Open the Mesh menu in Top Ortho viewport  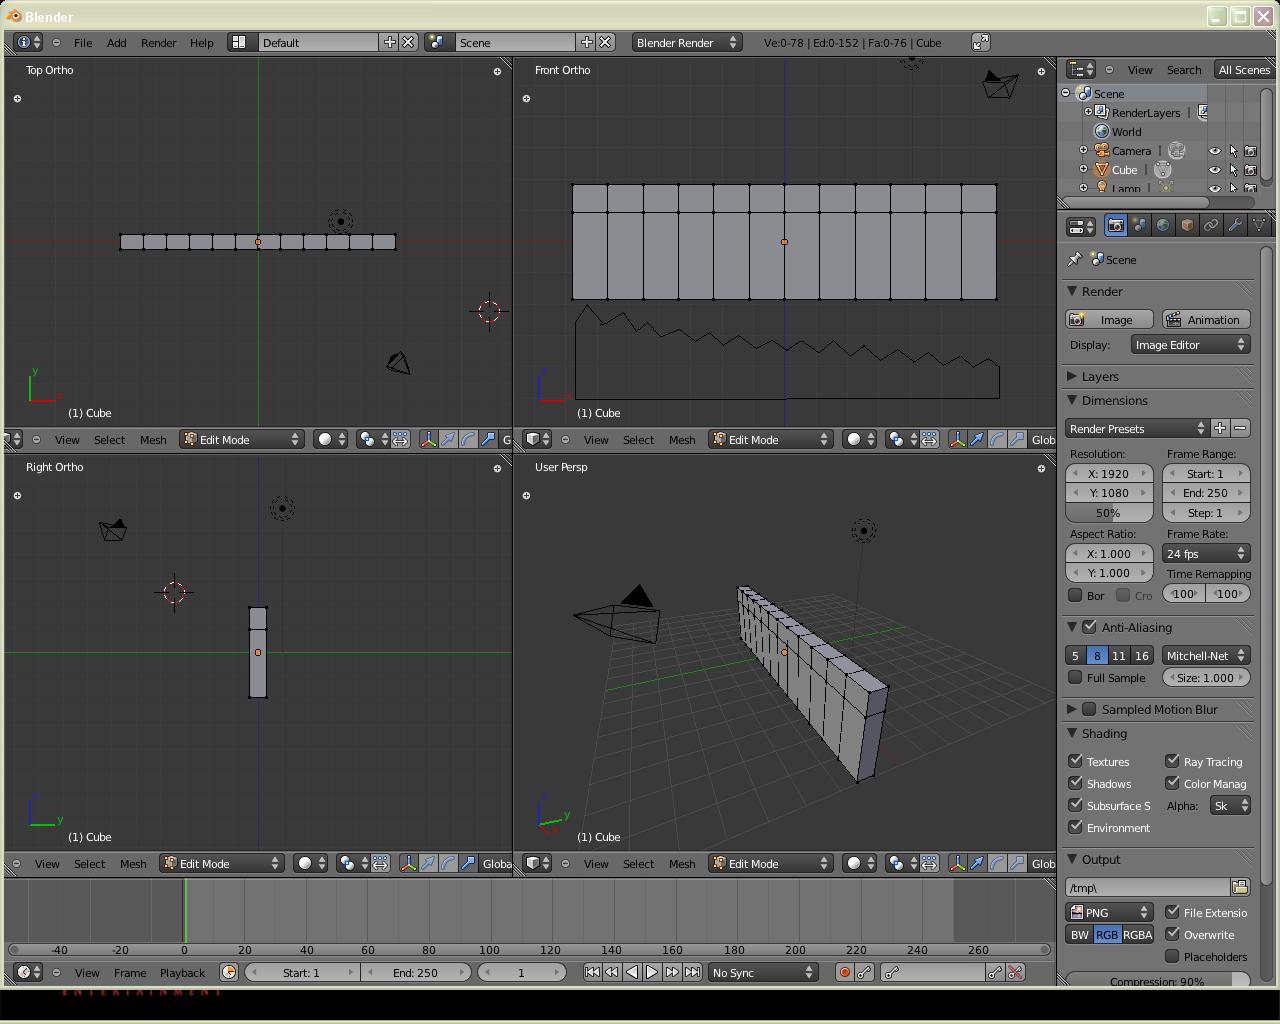point(153,440)
